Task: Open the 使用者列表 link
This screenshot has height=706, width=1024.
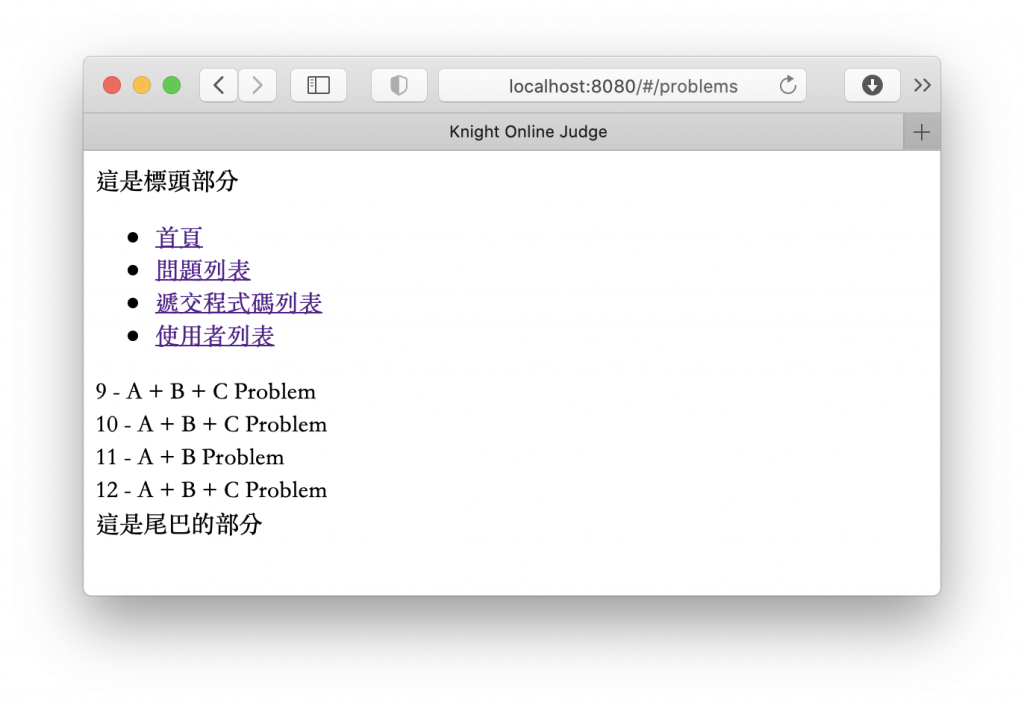Action: click(x=215, y=336)
